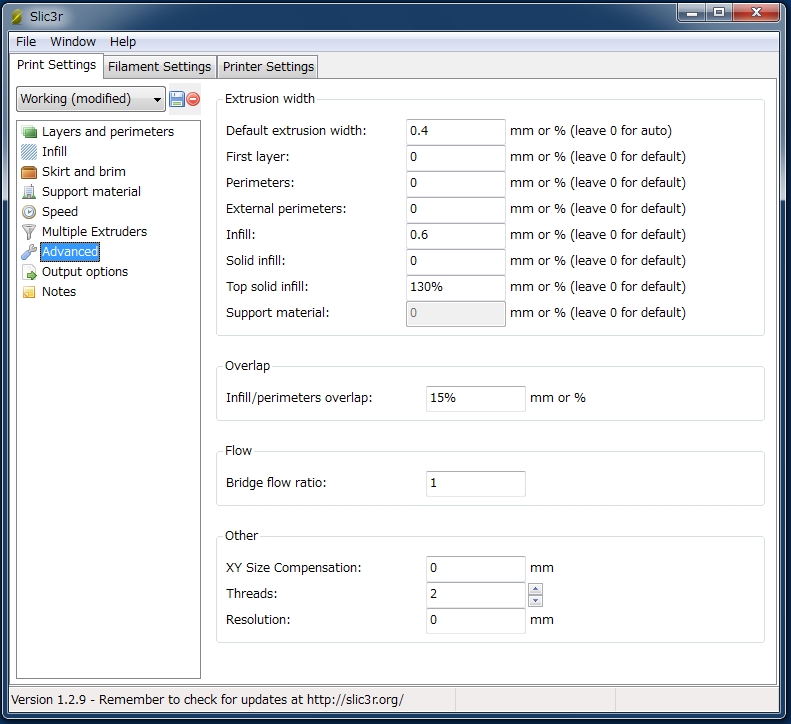
Task: Minimize the Slic3r window
Action: coord(692,14)
